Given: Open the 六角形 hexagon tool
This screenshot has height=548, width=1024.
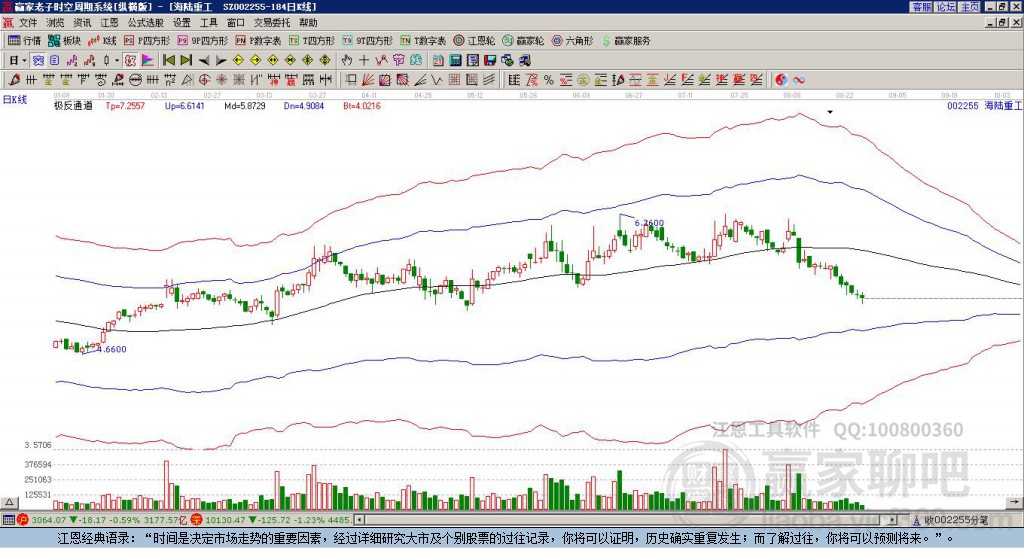Looking at the screenshot, I should [572, 40].
